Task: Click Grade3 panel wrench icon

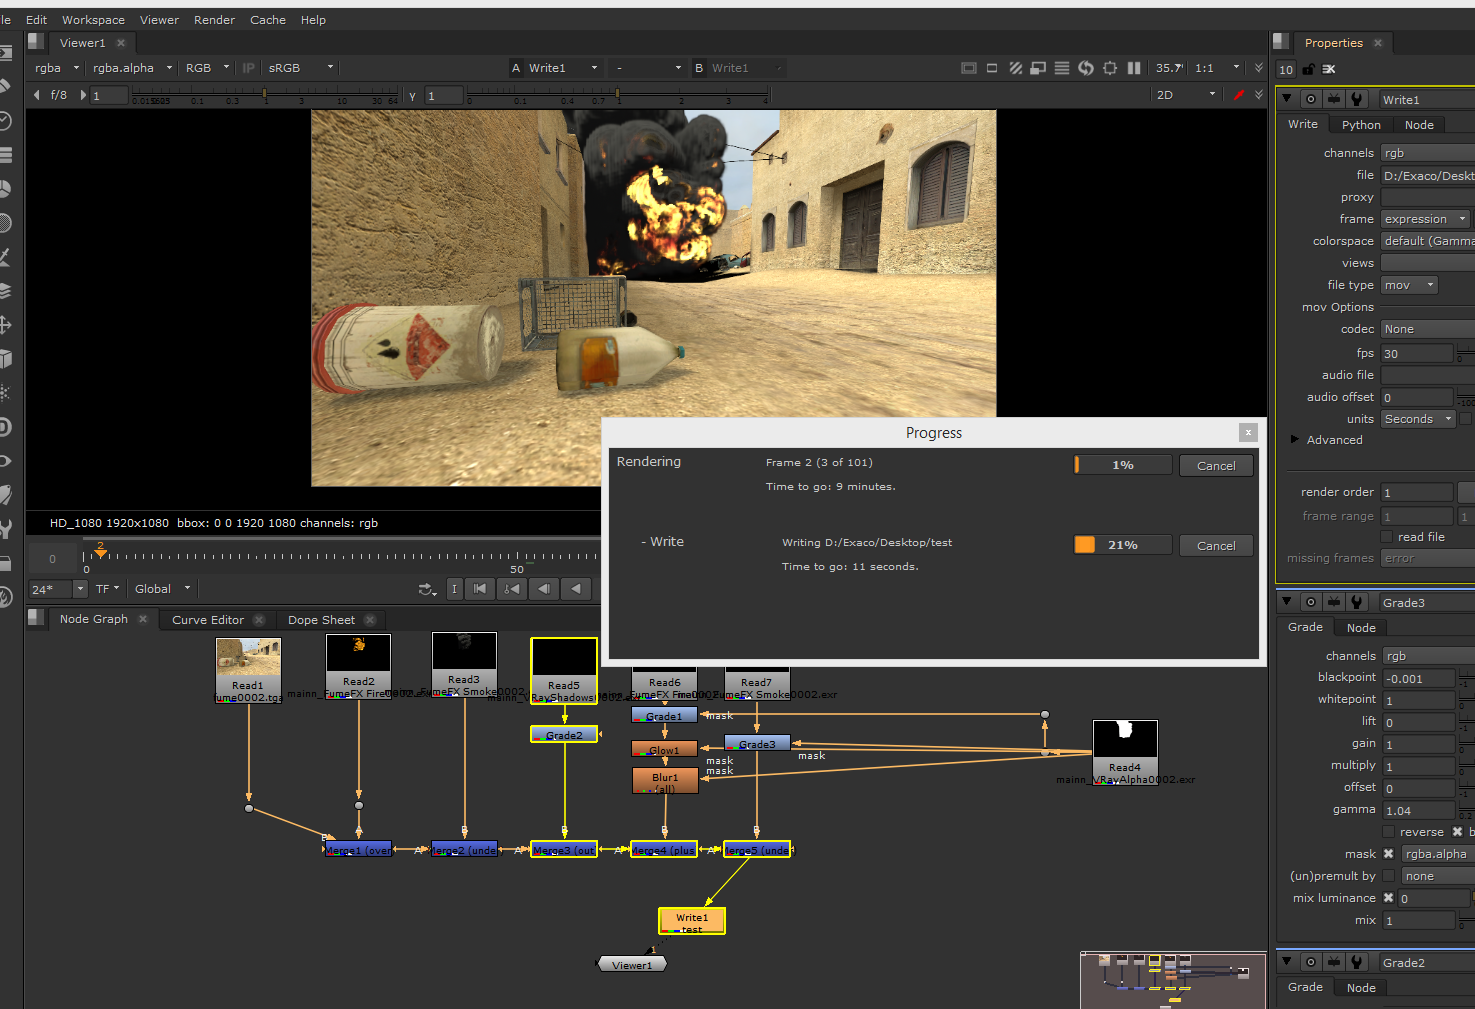Action: [1357, 602]
